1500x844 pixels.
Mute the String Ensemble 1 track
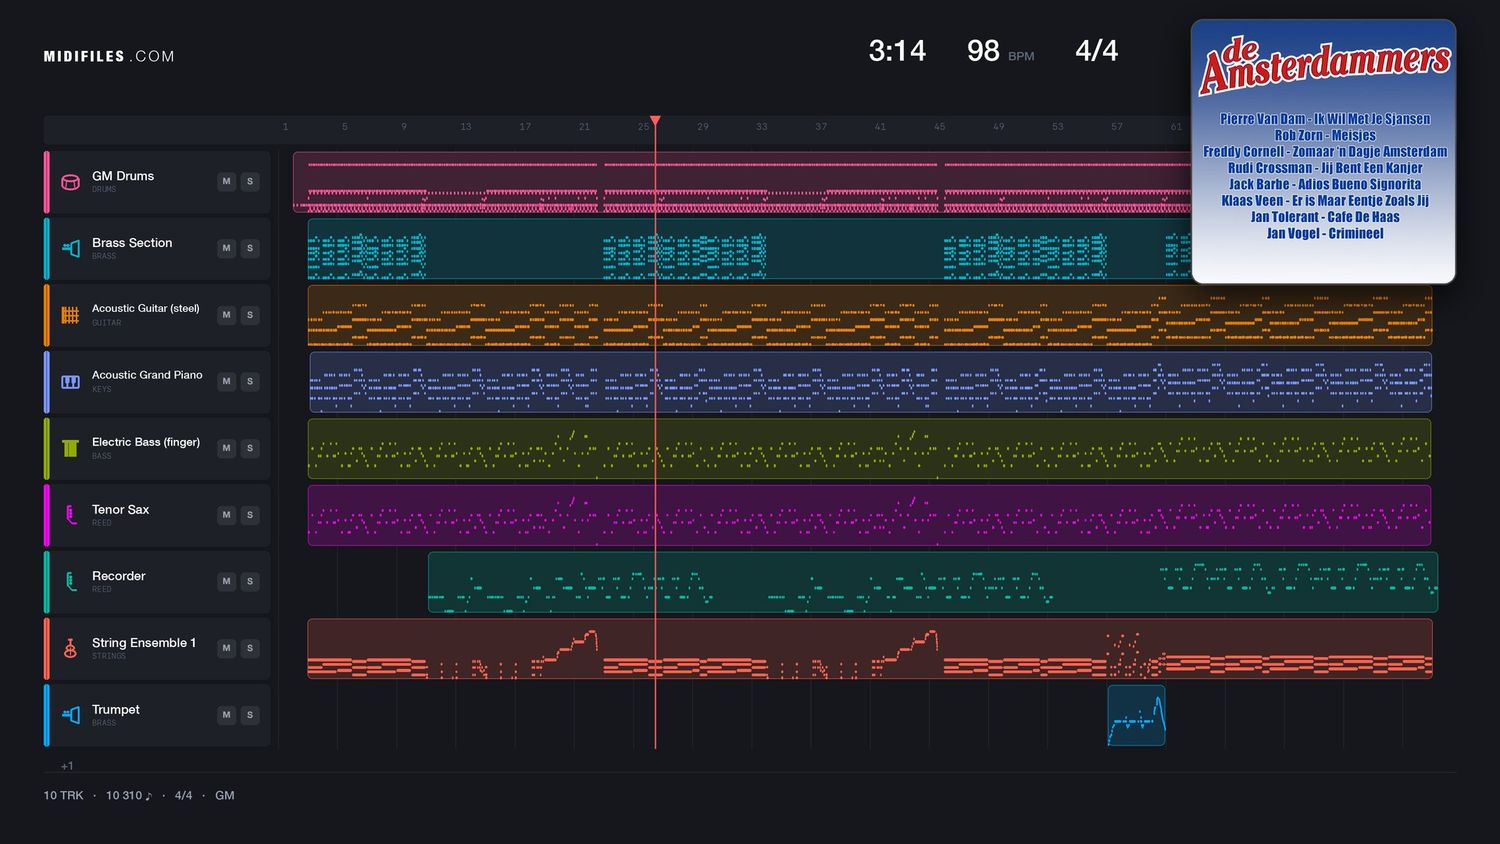tap(227, 648)
